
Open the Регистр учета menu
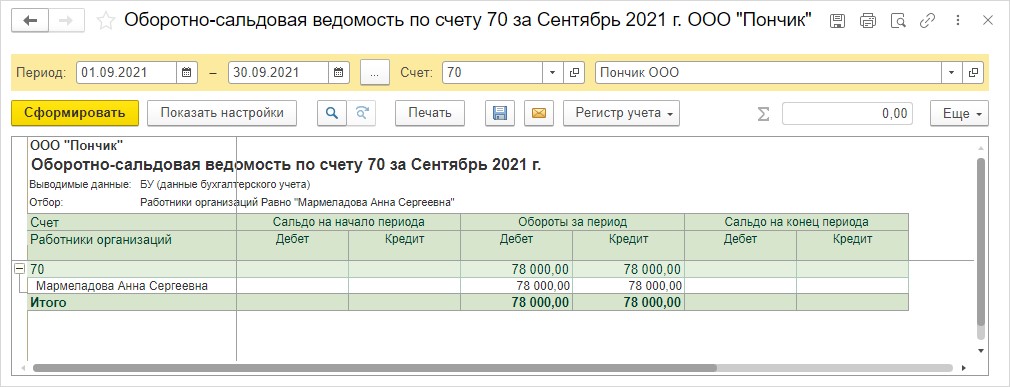pos(621,113)
